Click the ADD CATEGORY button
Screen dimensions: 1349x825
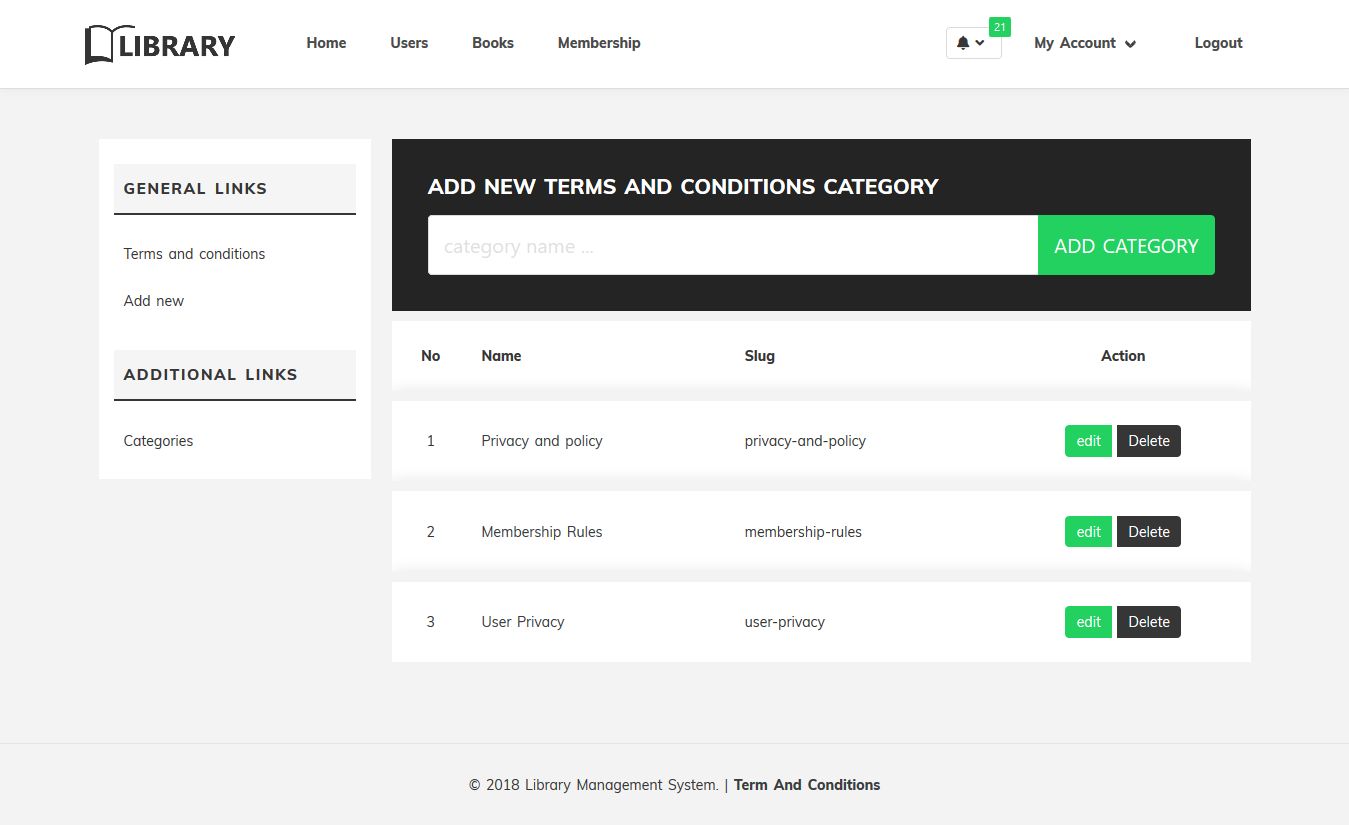click(x=1126, y=245)
